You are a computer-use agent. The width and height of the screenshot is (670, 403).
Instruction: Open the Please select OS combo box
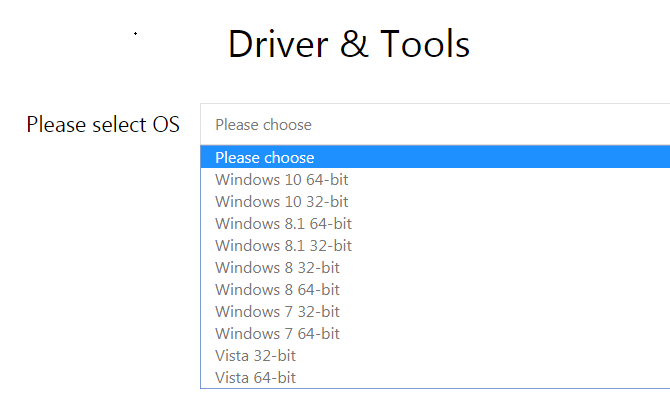tap(435, 125)
